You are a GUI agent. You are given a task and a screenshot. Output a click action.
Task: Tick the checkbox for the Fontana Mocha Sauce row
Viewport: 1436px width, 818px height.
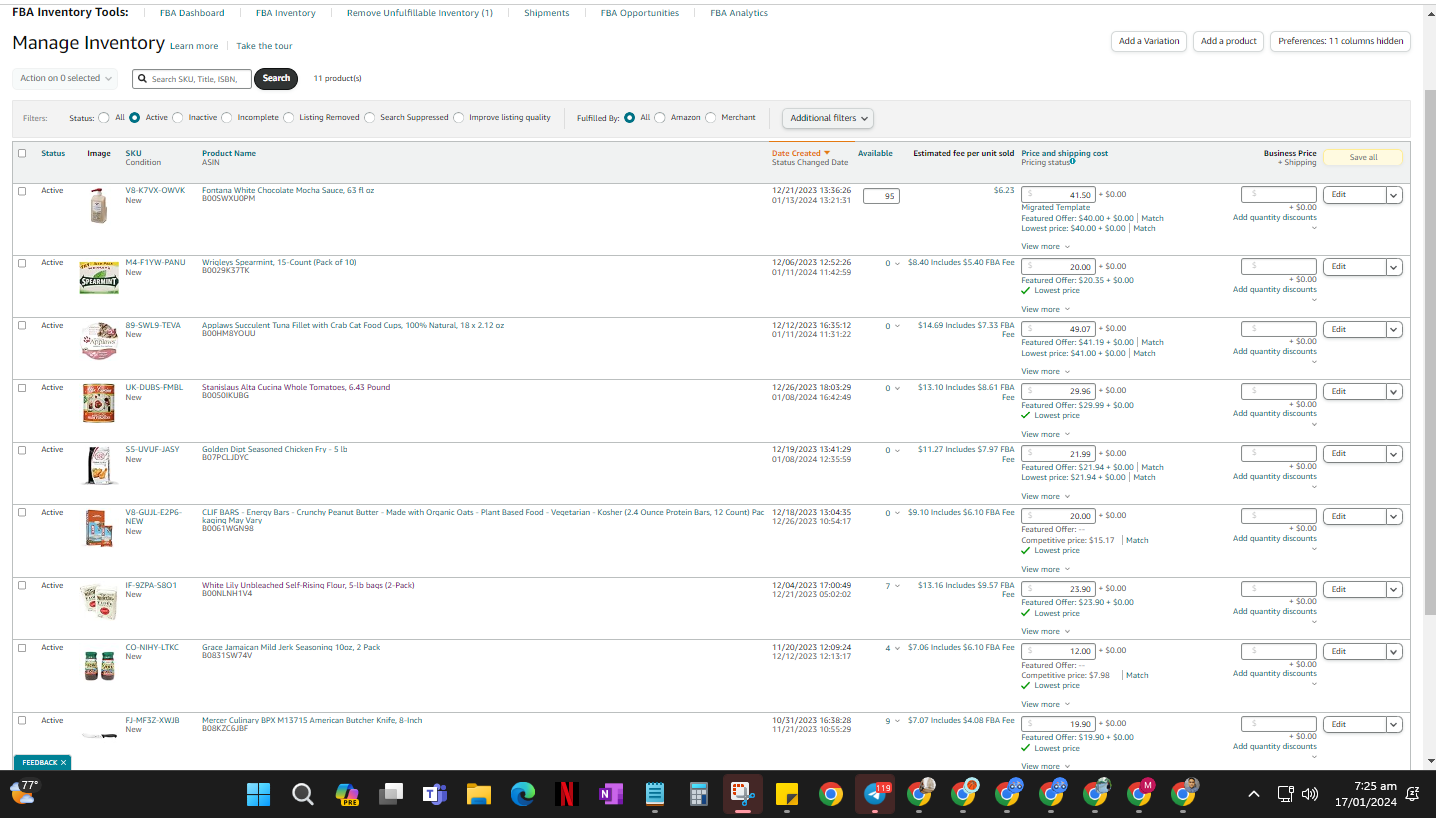coord(22,190)
